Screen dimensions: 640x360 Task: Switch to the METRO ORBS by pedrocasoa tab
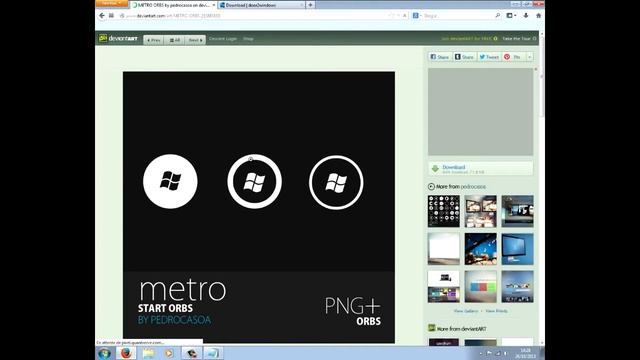(173, 5)
